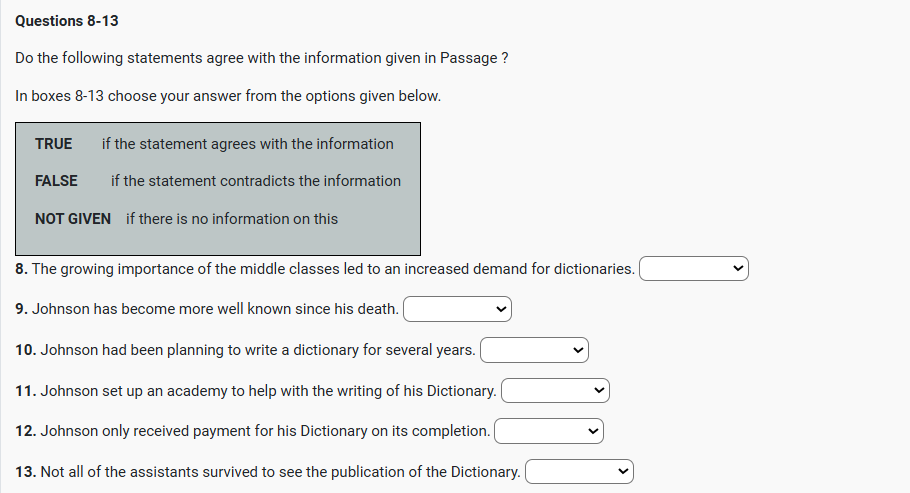Click statement 10 about planning a dictionary
This screenshot has height=493, width=910.
246,350
